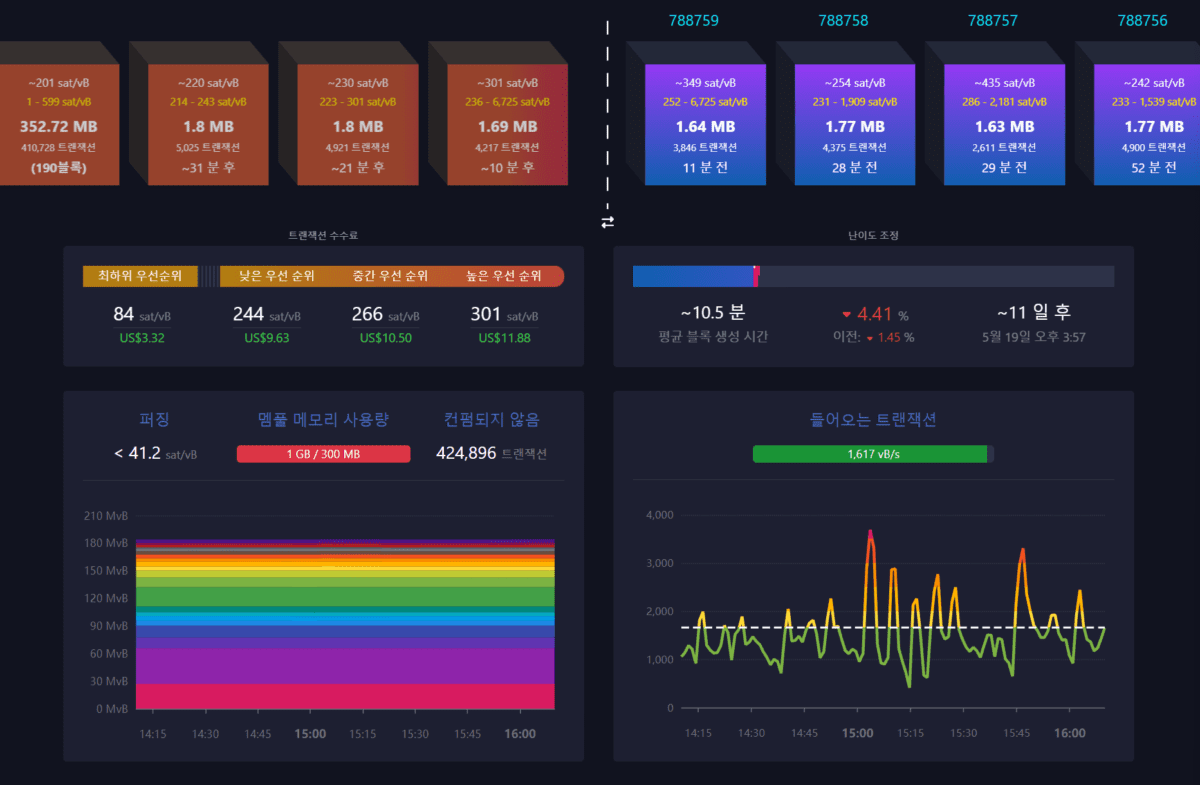This screenshot has width=1200, height=785.
Task: Select the mined block from 29 분 전
Action: [1005, 125]
